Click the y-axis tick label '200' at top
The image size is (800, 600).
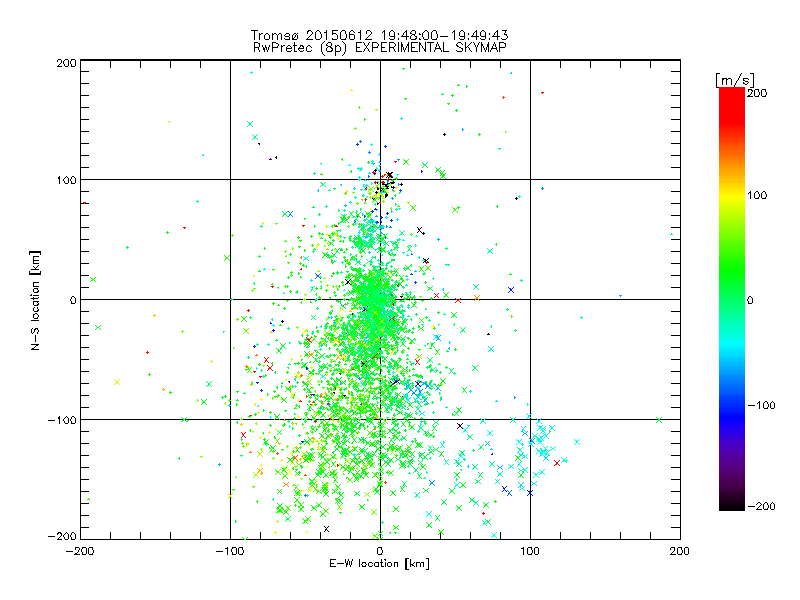pos(66,63)
